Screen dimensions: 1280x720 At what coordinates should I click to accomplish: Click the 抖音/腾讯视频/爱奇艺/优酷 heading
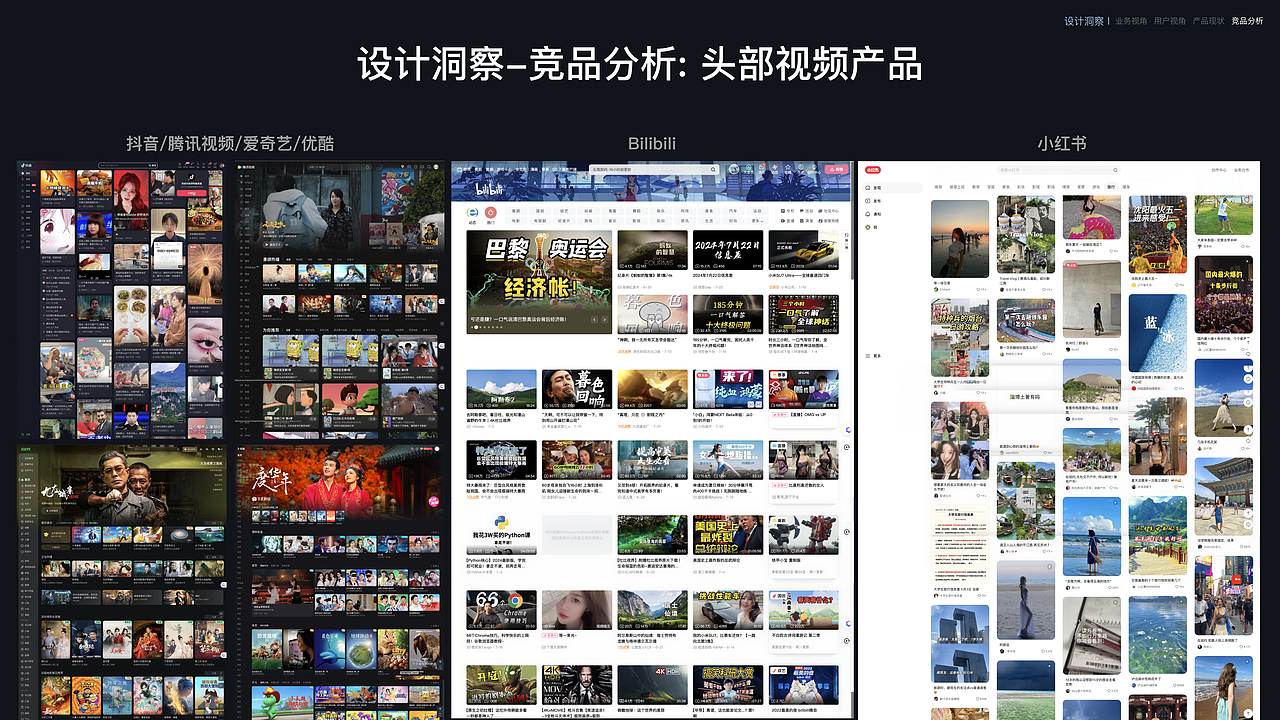(x=230, y=144)
